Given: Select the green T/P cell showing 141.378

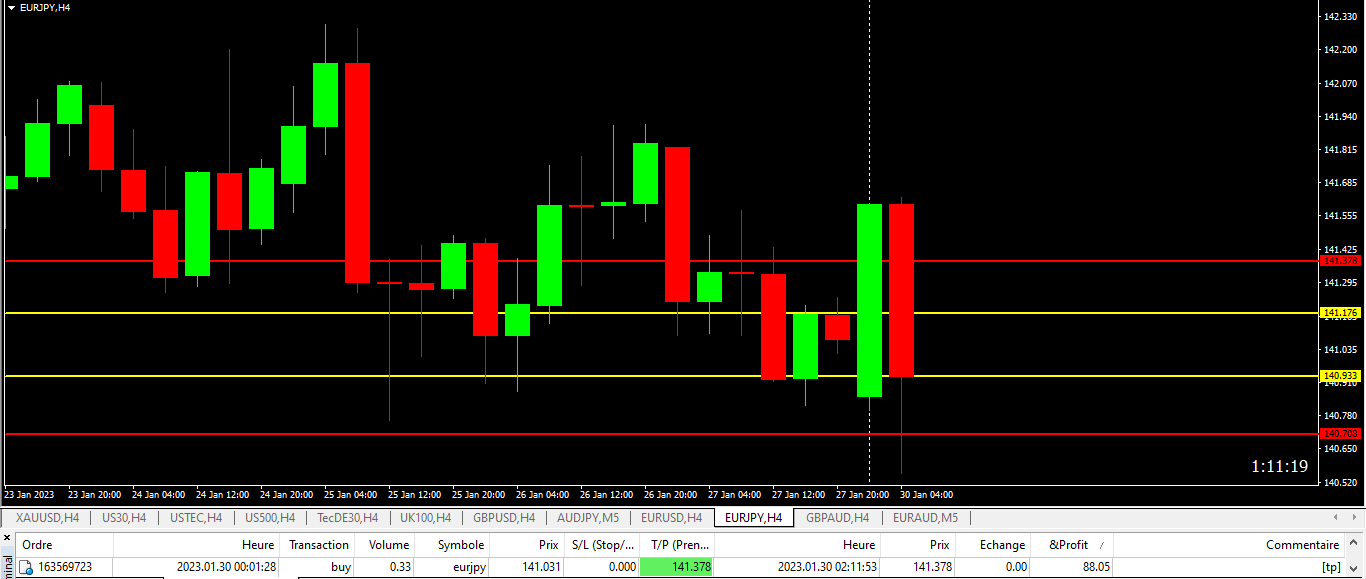Looking at the screenshot, I should pyautogui.click(x=676, y=567).
